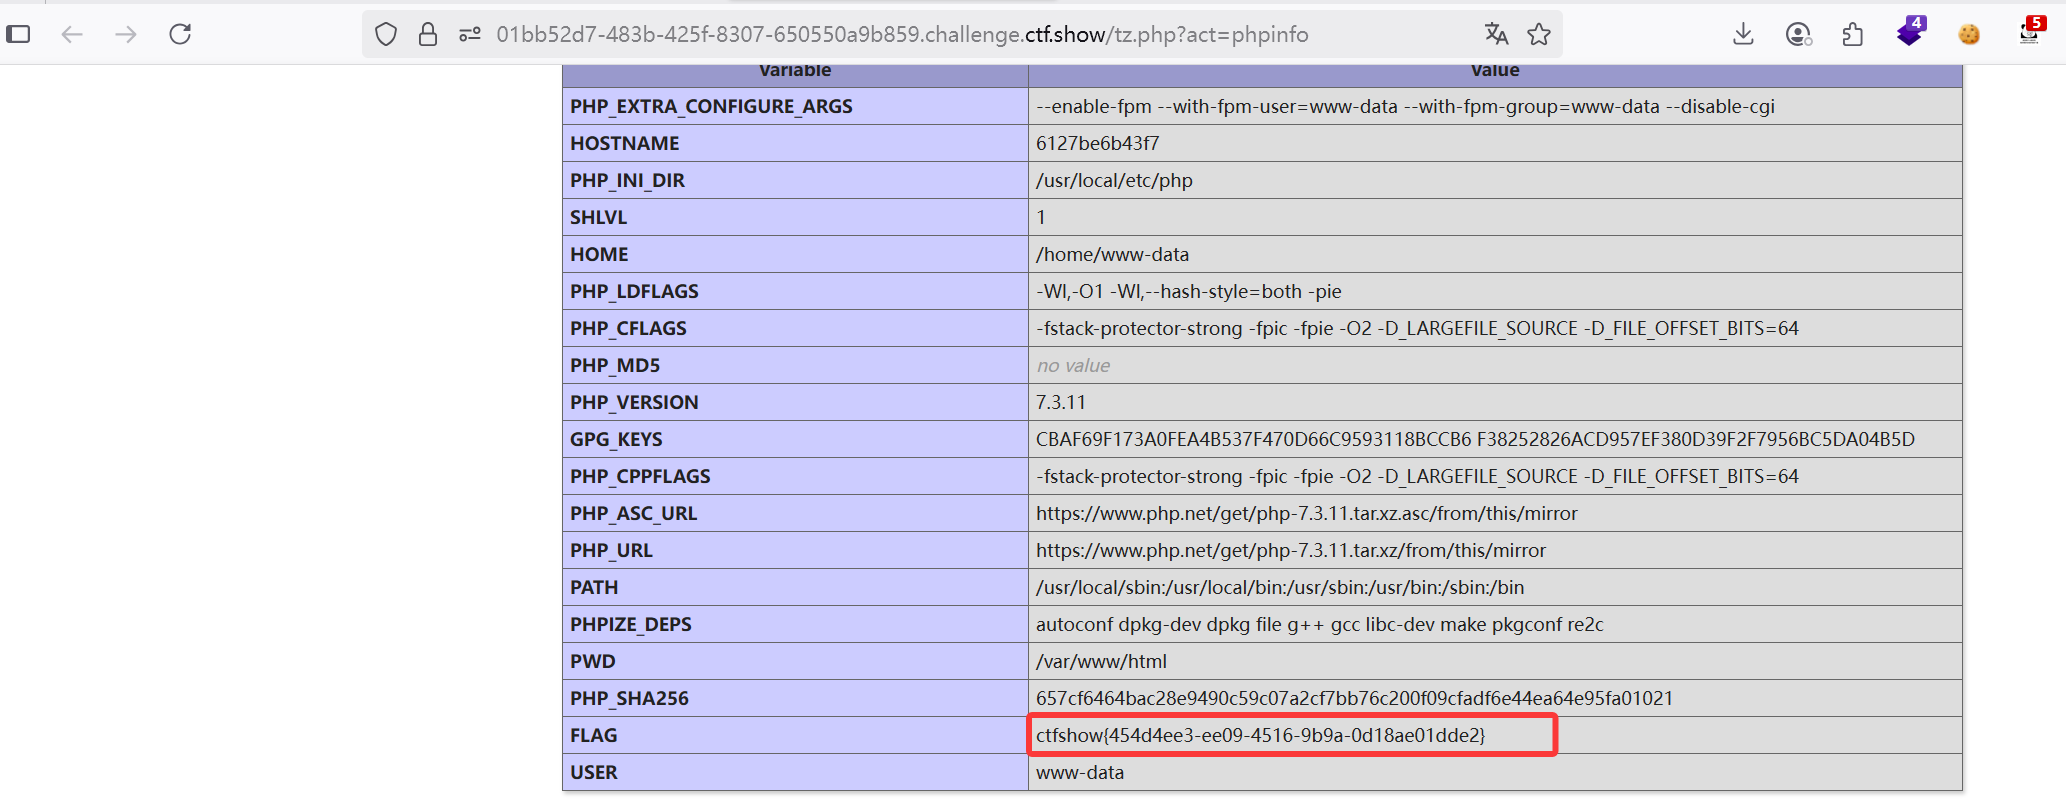Open the account profile icon
The image size is (2066, 810).
coord(1798,35)
